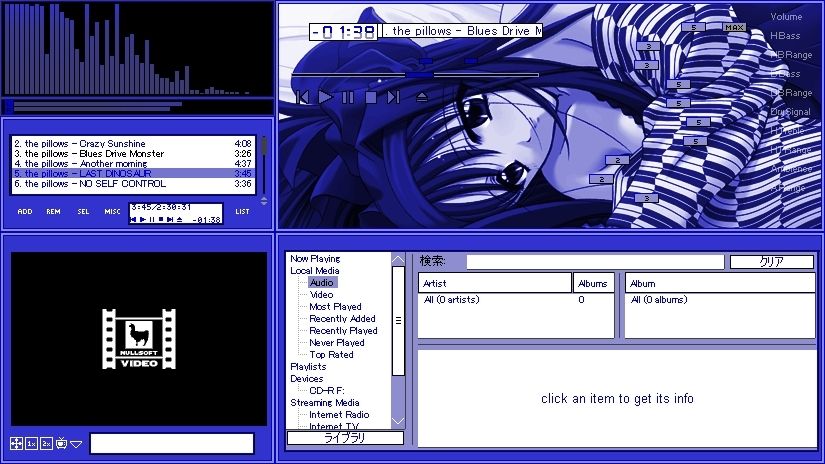The image size is (825, 464).
Task: Select 'Video' under Local Media
Action: (x=321, y=295)
